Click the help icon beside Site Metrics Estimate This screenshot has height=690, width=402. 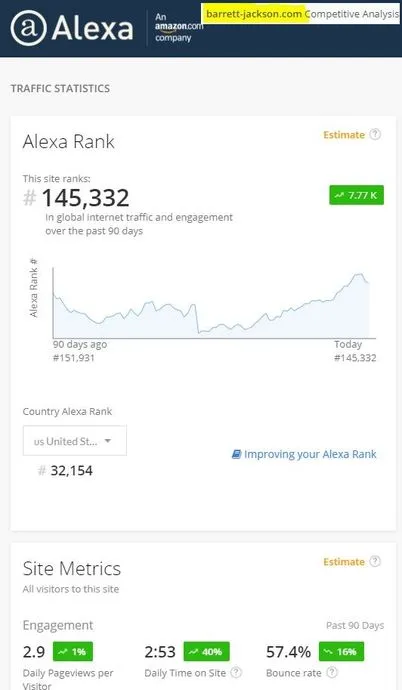pyautogui.click(x=375, y=561)
